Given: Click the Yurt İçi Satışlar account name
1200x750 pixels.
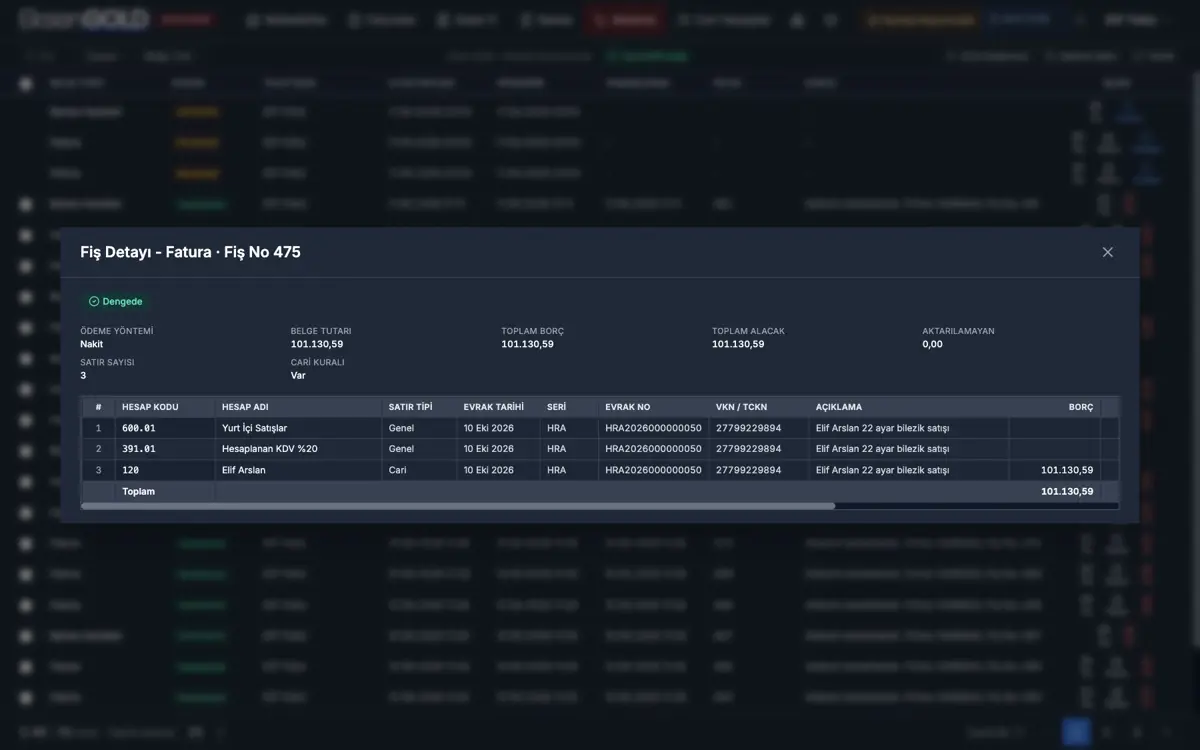Looking at the screenshot, I should (255, 428).
